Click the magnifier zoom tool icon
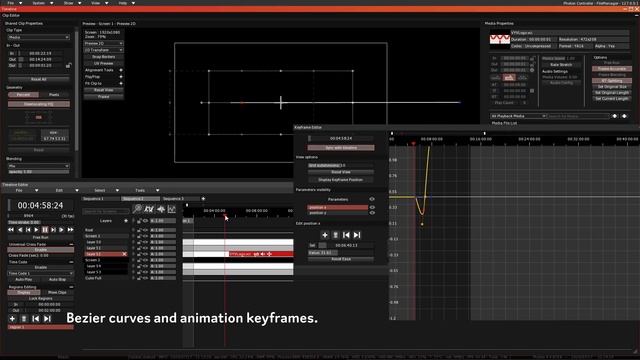The image size is (640, 360). pos(138,209)
